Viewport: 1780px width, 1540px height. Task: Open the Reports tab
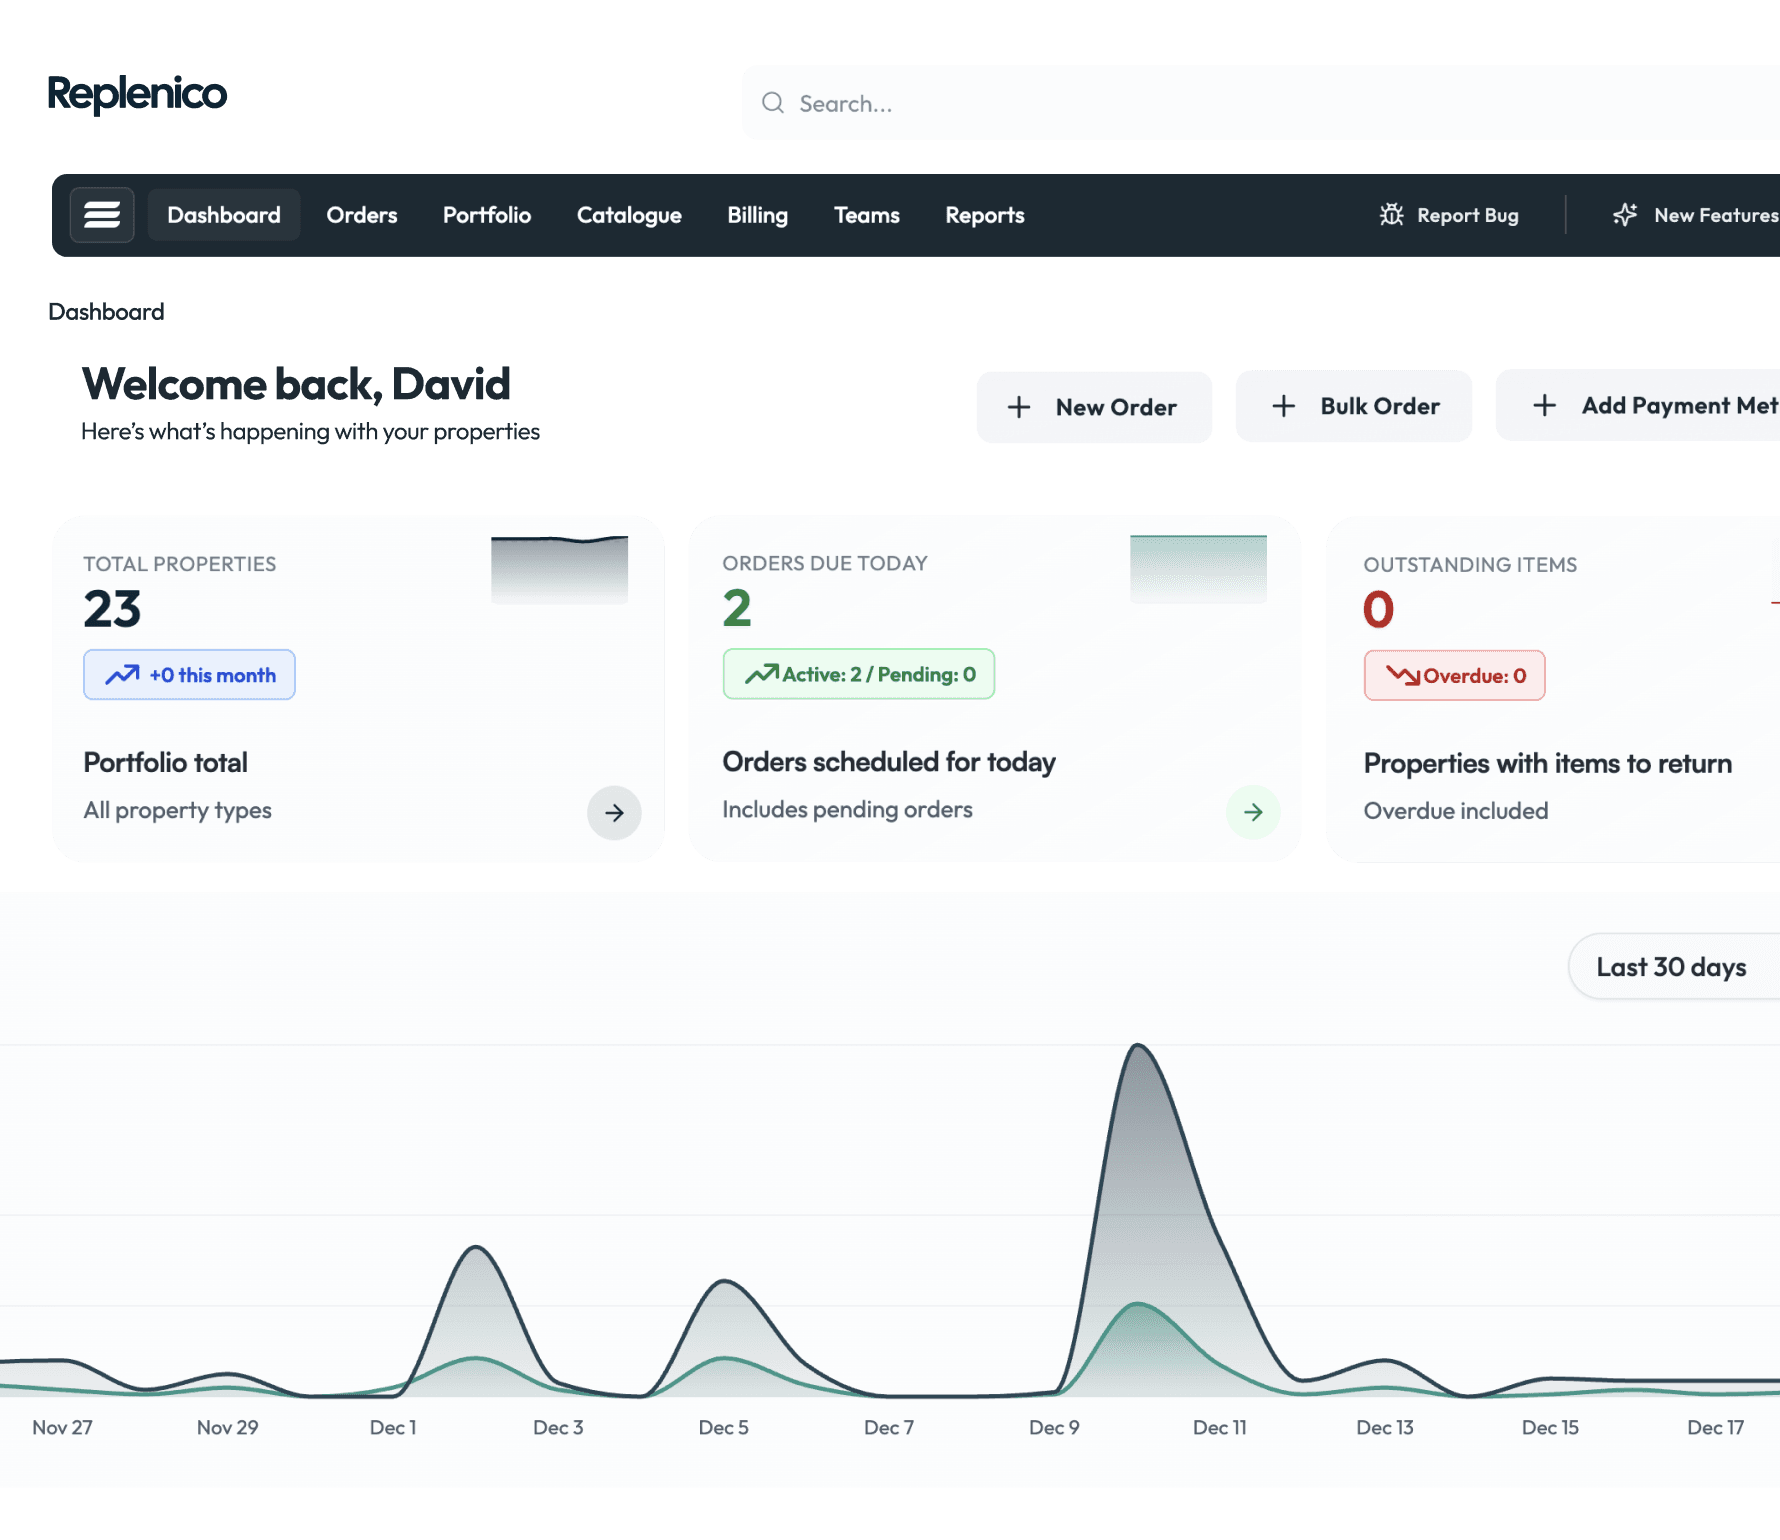(x=984, y=215)
